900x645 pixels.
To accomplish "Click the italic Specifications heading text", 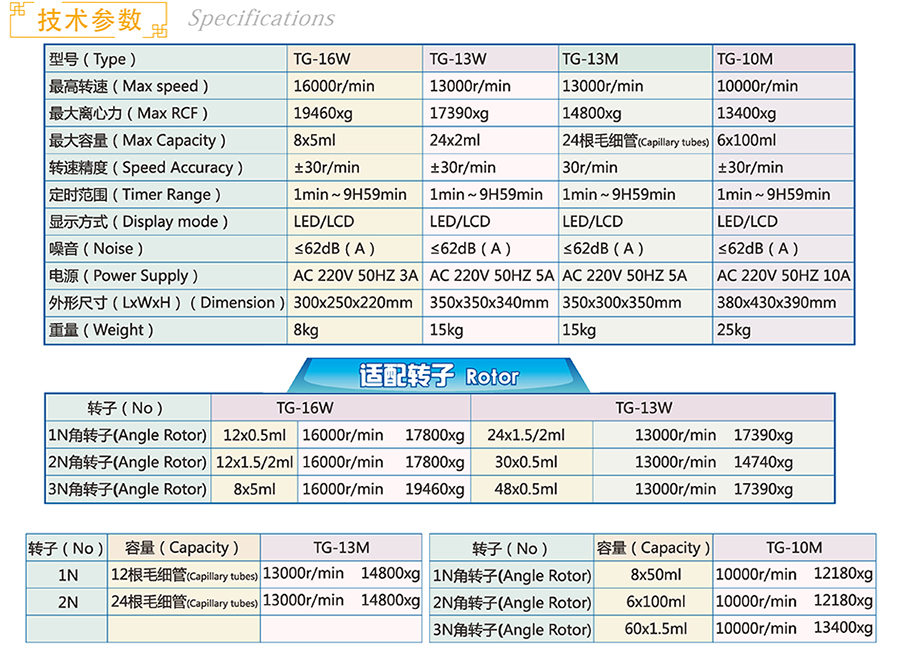I will point(261,19).
